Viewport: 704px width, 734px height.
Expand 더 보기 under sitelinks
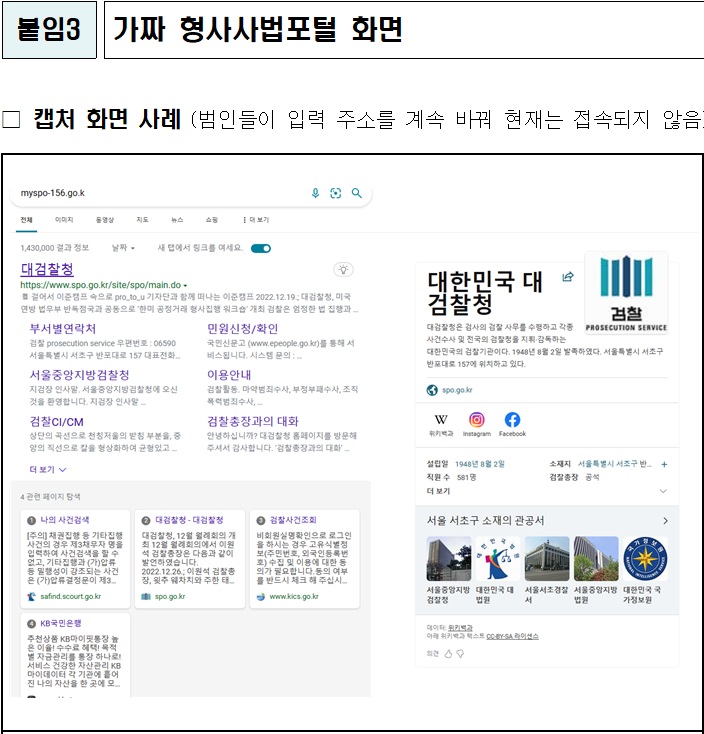coord(48,469)
